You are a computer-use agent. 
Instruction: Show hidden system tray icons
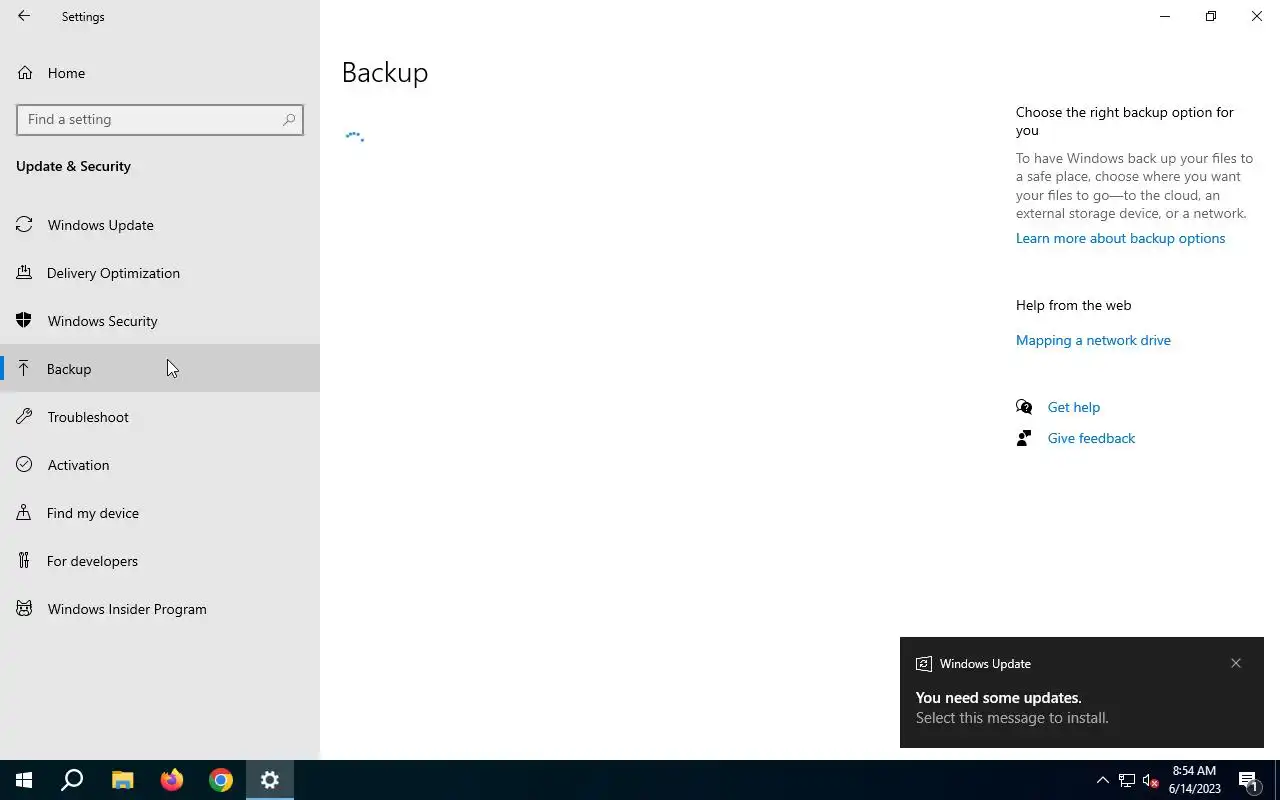[1103, 780]
